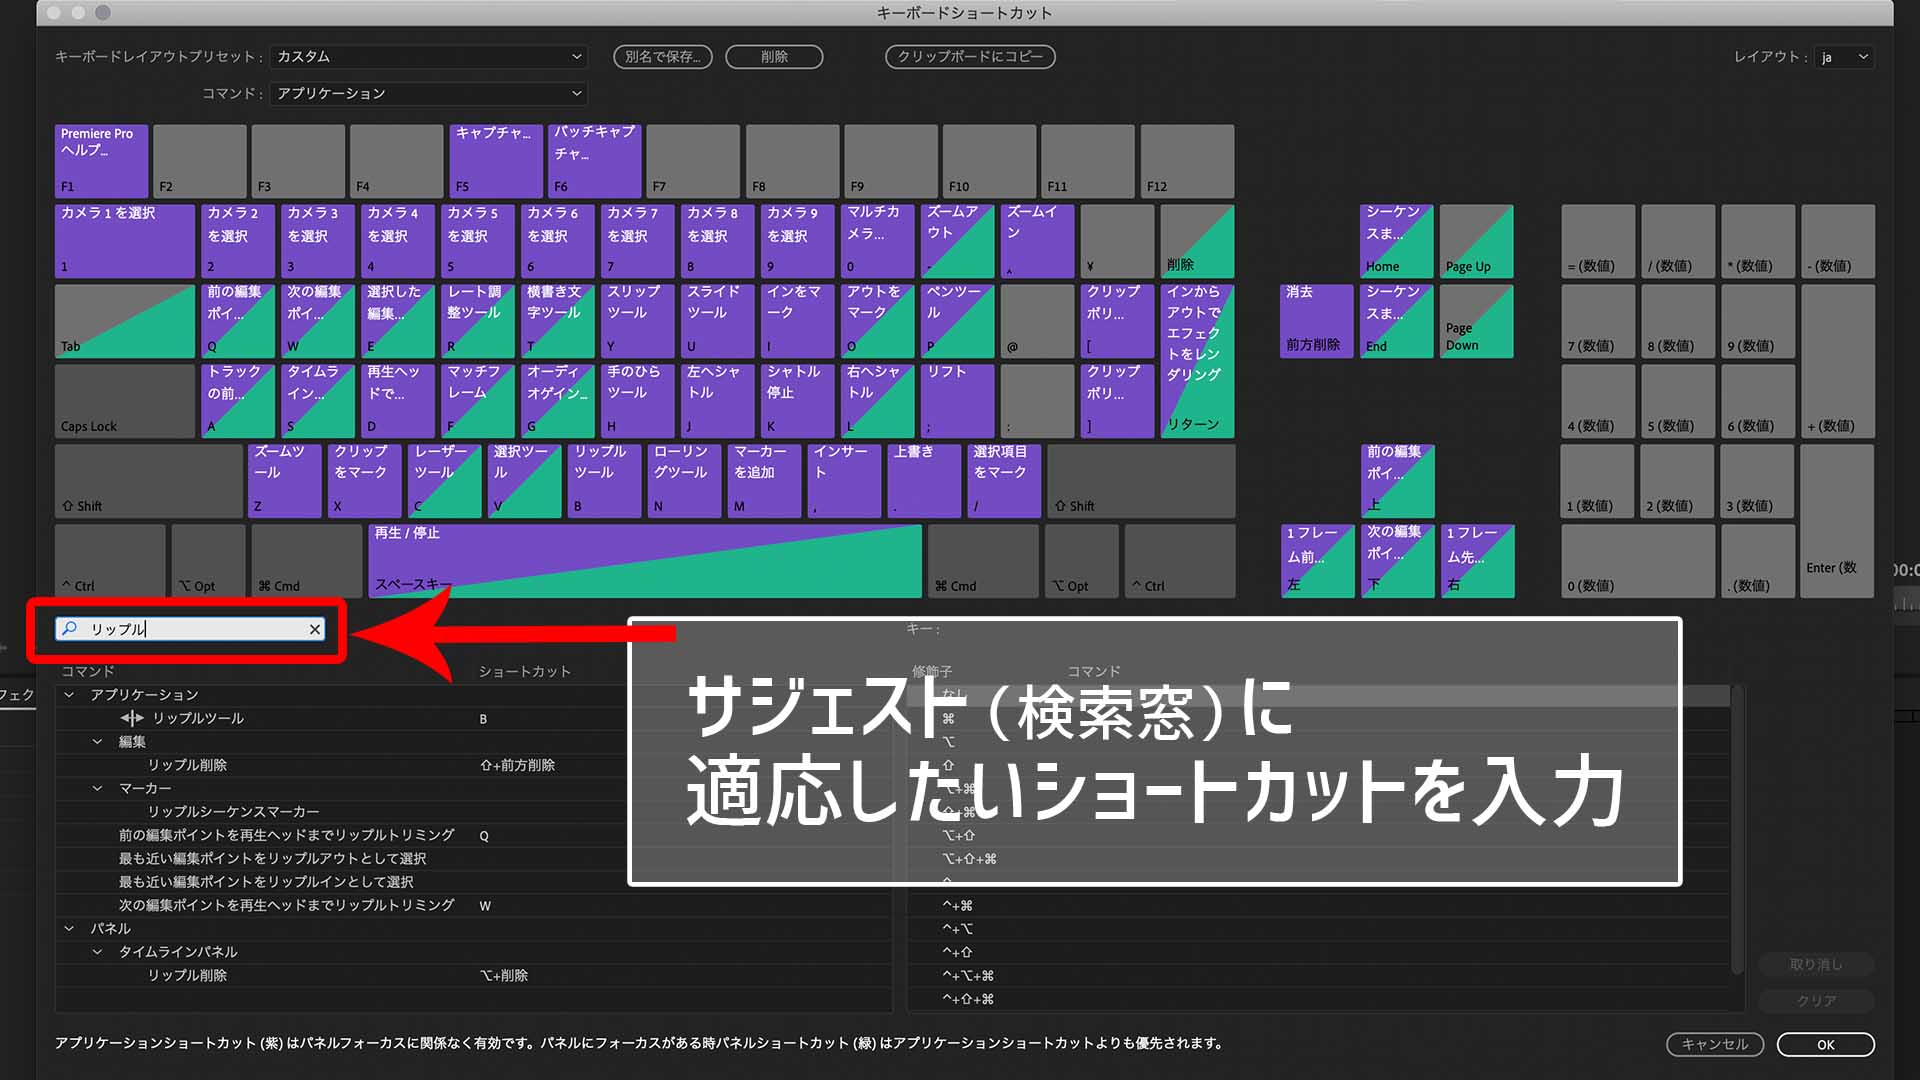1920x1080 pixels.
Task: Select the N key ローリングツール
Action: pyautogui.click(x=685, y=481)
